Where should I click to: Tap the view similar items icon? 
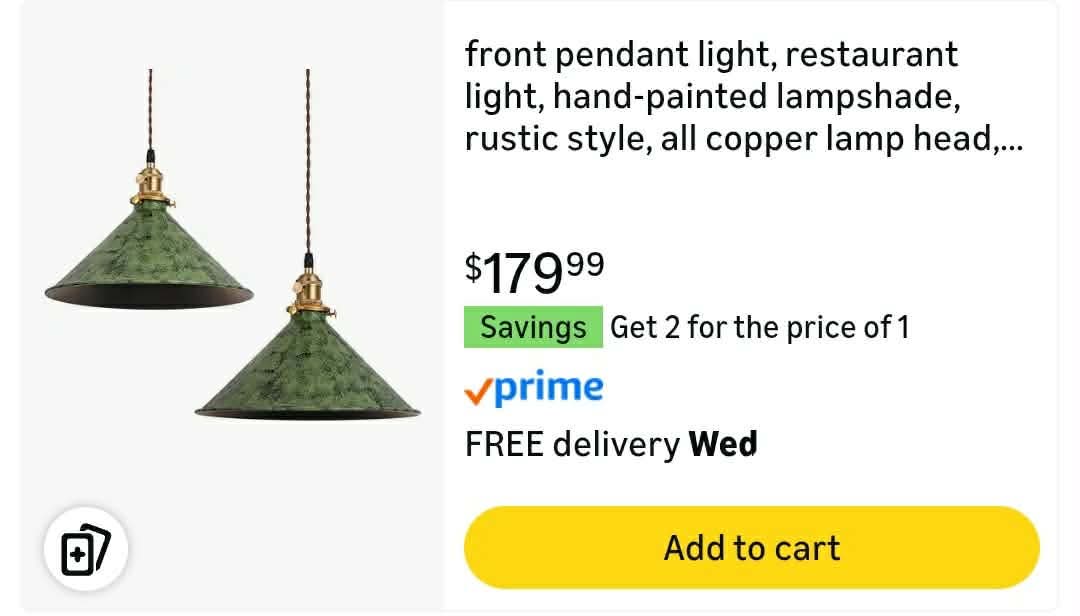(x=85, y=549)
